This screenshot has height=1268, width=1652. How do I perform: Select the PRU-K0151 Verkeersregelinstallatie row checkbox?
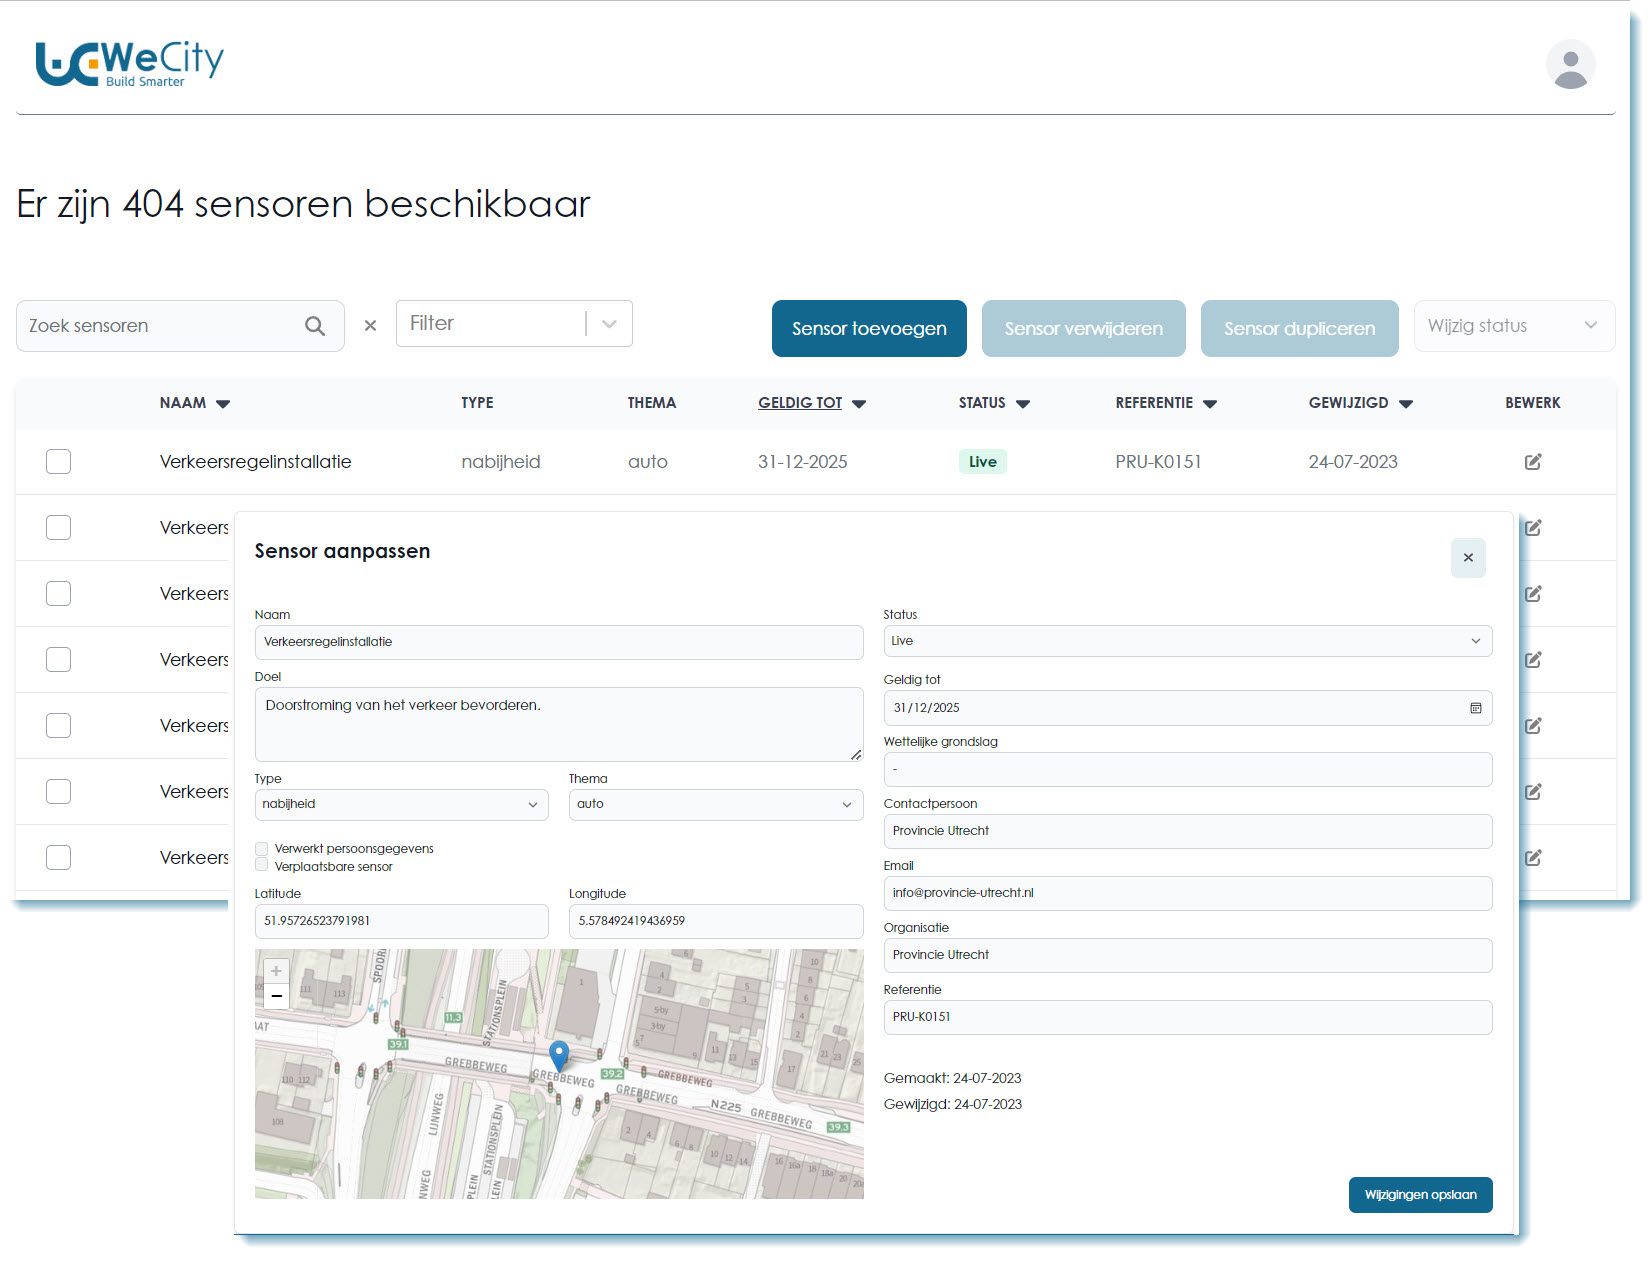tap(58, 461)
